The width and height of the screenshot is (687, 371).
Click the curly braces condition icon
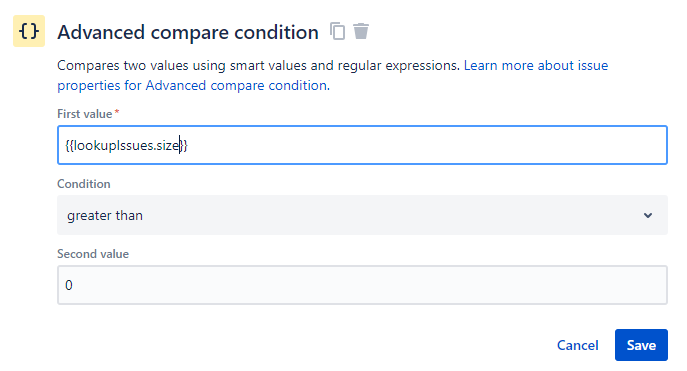point(29,31)
